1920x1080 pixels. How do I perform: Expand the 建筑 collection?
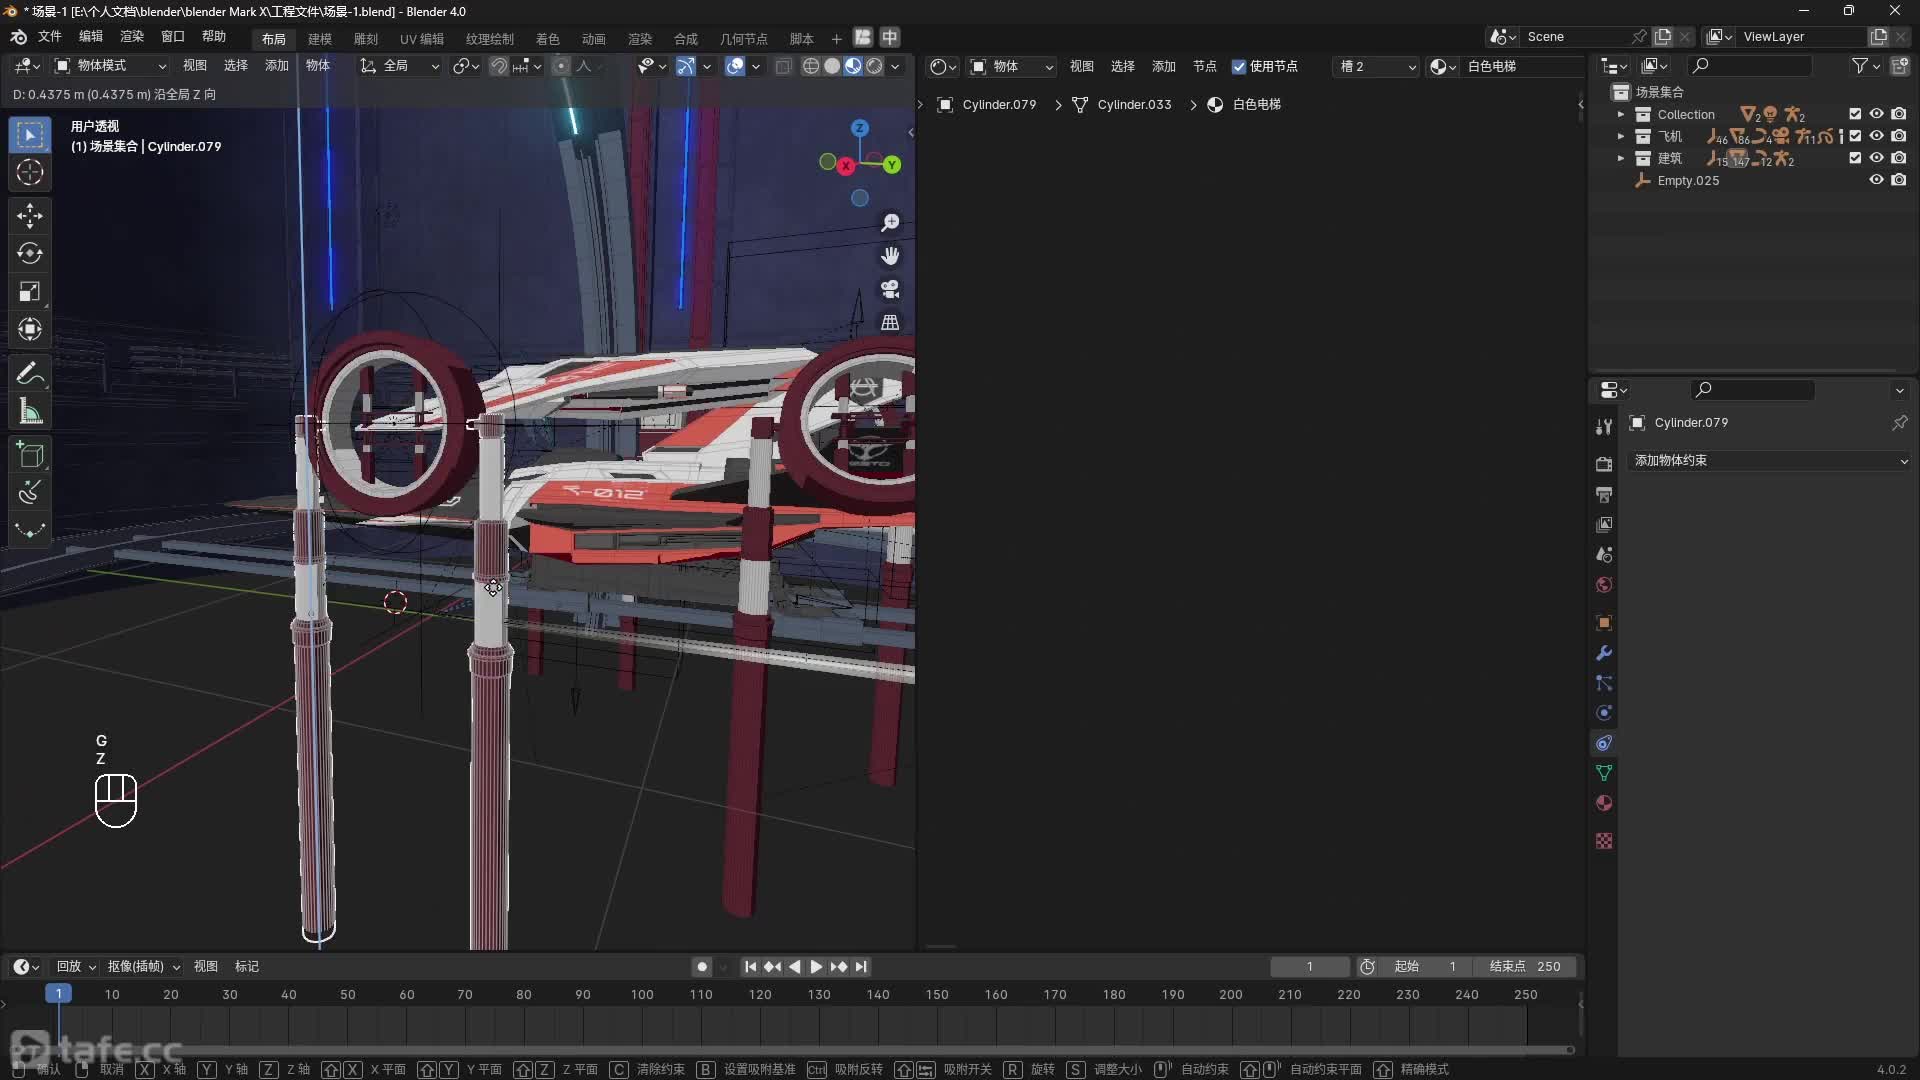click(x=1621, y=158)
